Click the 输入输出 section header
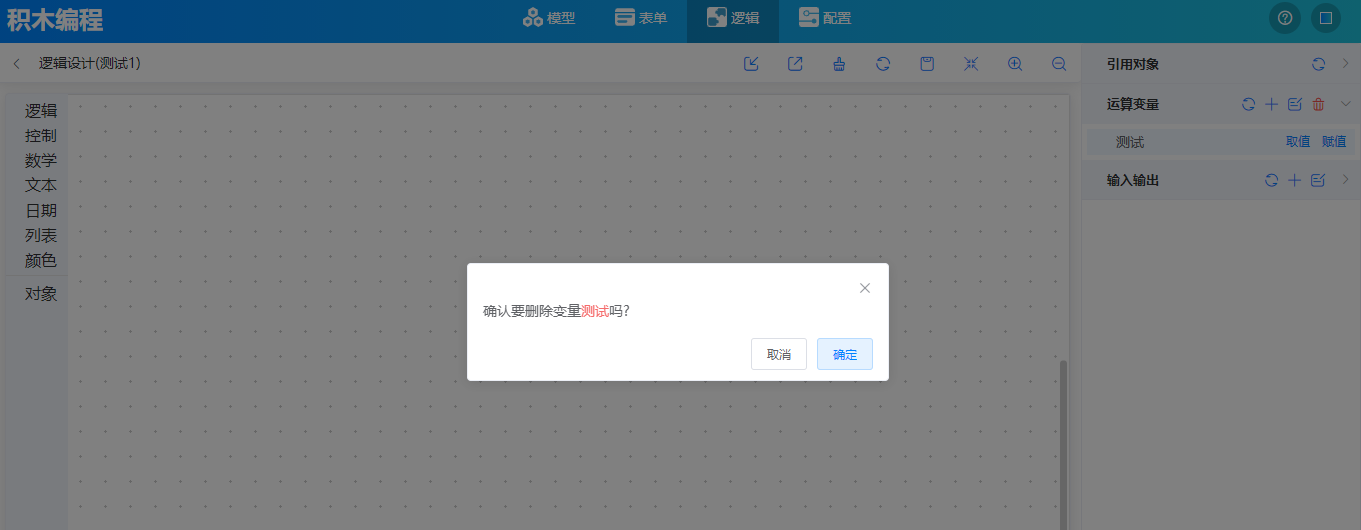Screen dimensions: 1361x530 (1133, 180)
